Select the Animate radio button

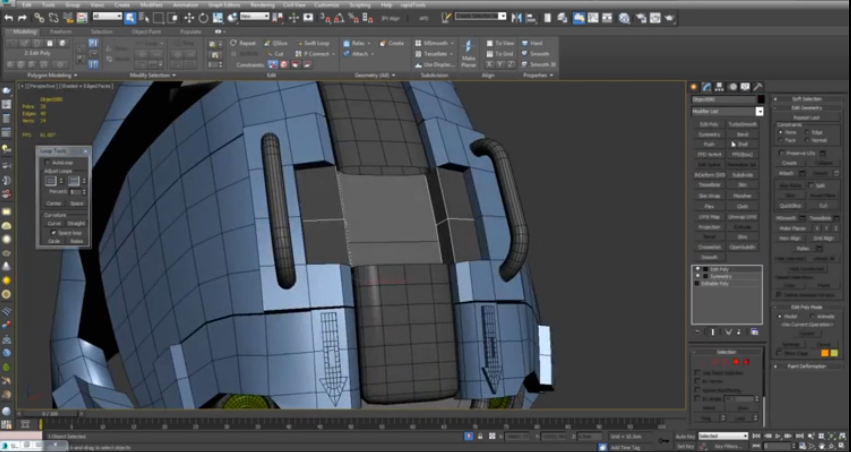click(x=812, y=316)
